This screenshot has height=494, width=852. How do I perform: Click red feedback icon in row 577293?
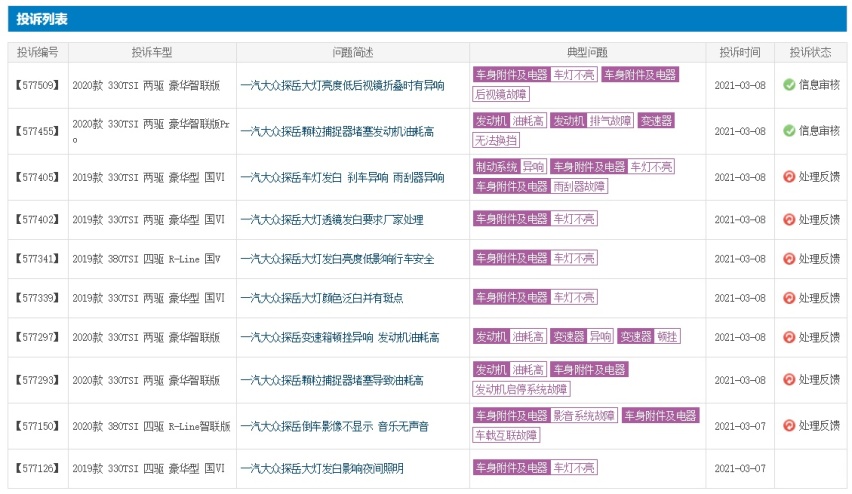789,380
